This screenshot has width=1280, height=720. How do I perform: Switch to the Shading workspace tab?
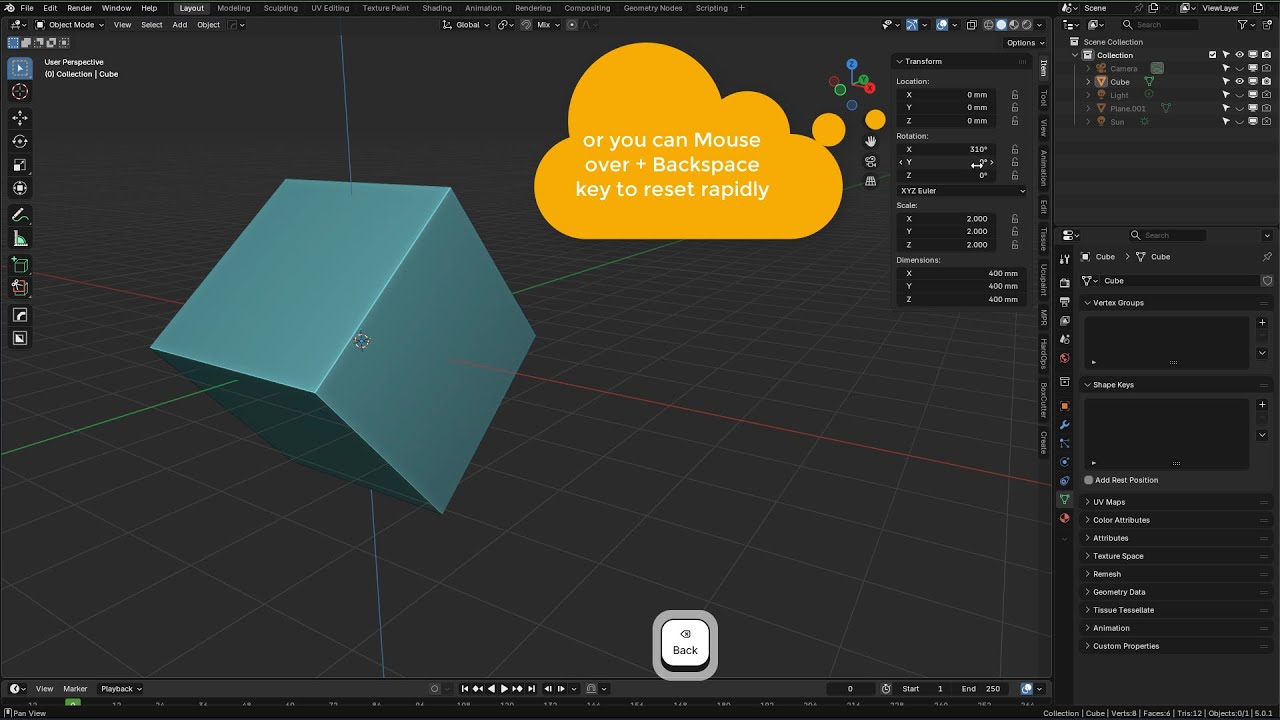(436, 8)
